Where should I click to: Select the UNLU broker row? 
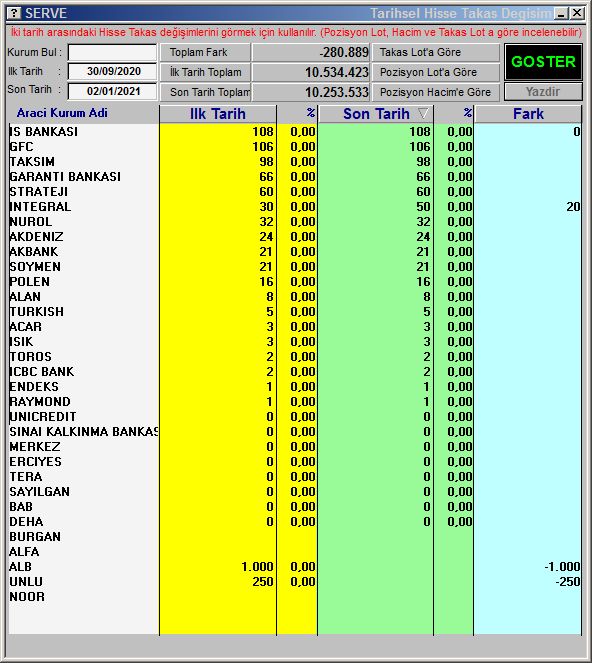(x=295, y=582)
